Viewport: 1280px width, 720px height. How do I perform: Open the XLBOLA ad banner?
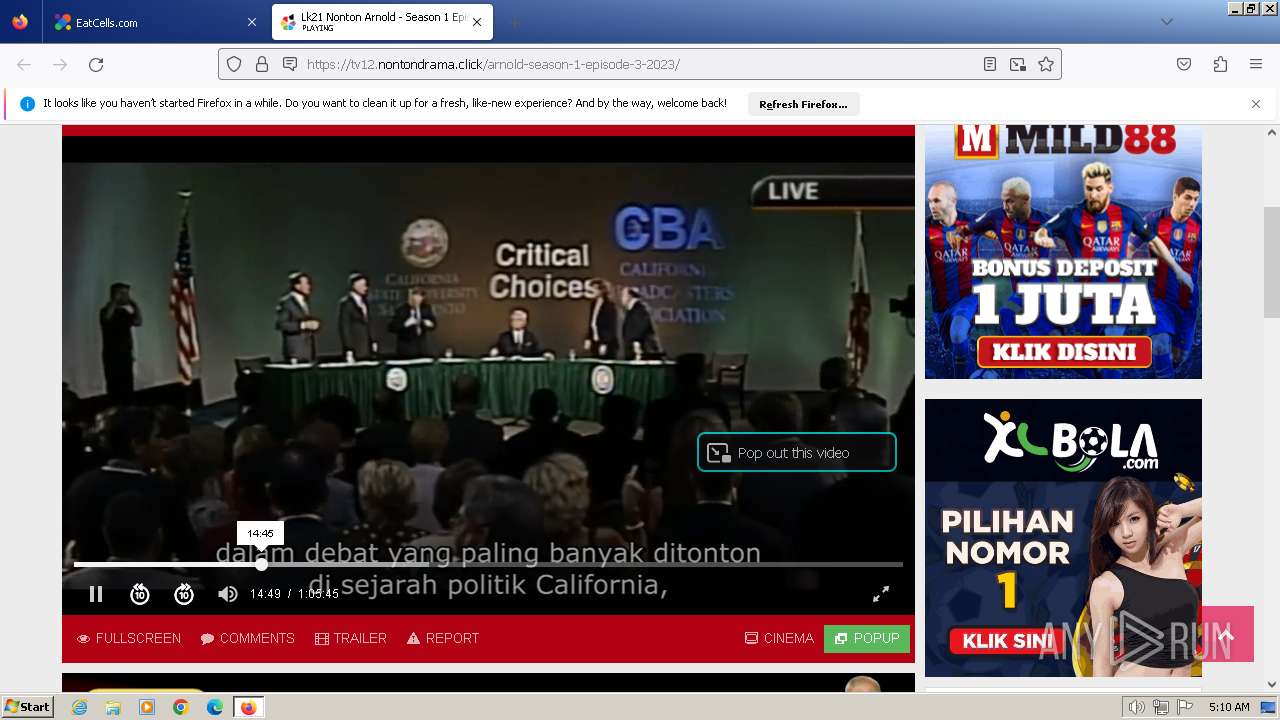(x=1063, y=538)
